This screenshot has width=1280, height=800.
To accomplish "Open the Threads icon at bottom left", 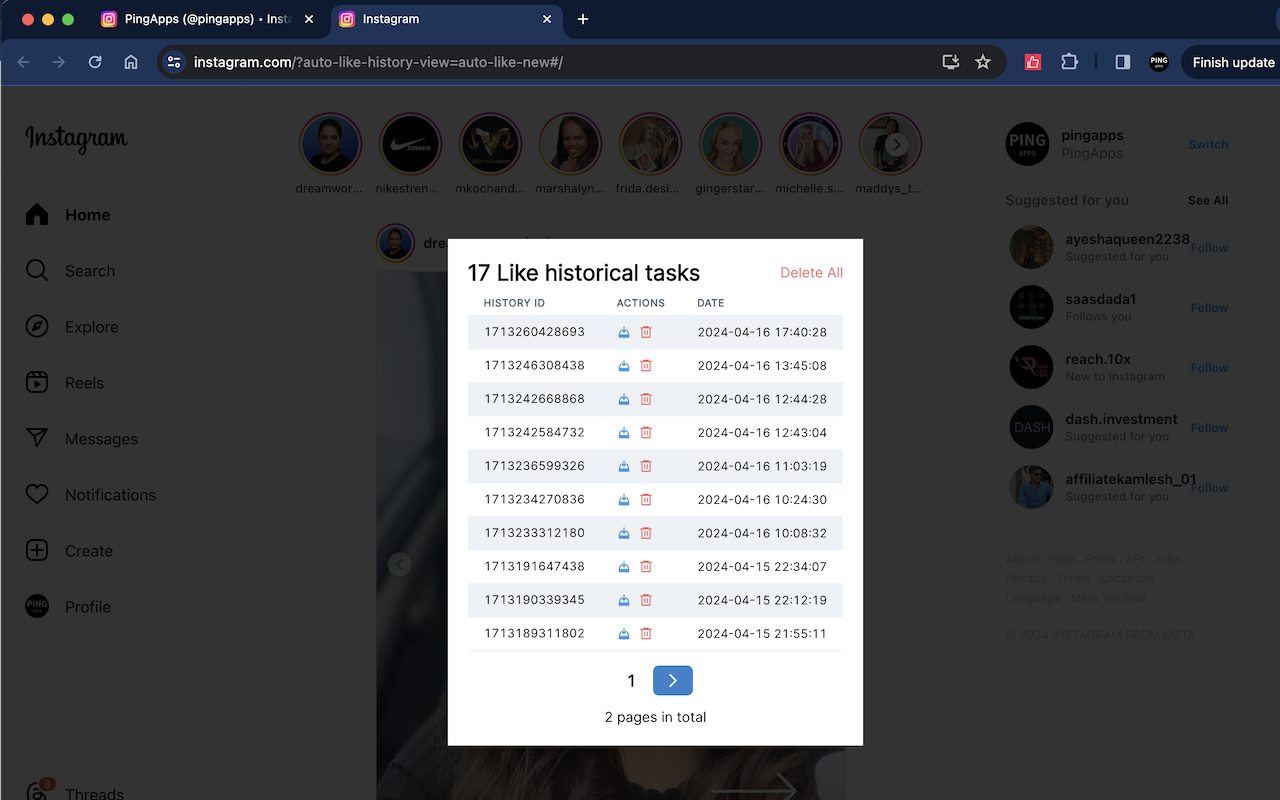I will pos(37,789).
